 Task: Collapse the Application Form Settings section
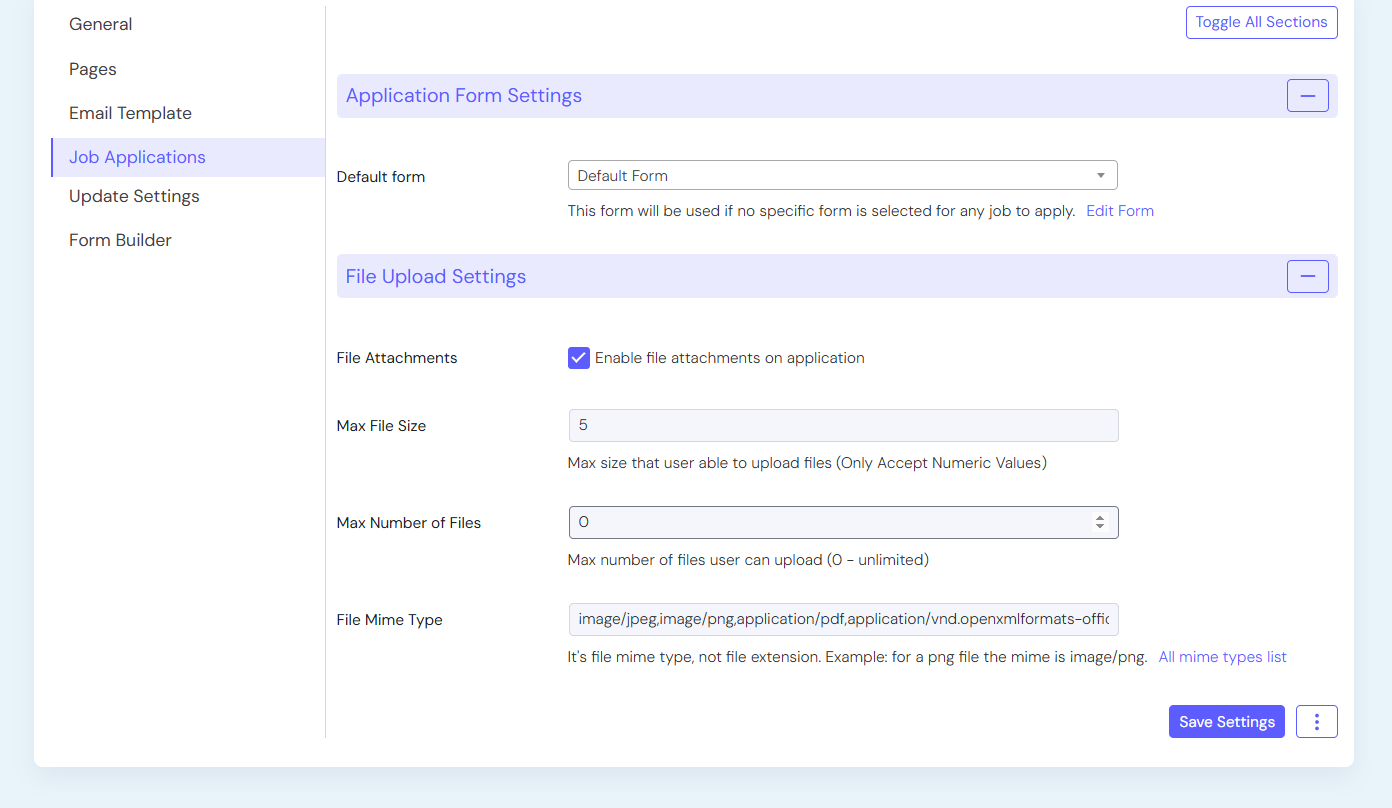pos(1307,96)
